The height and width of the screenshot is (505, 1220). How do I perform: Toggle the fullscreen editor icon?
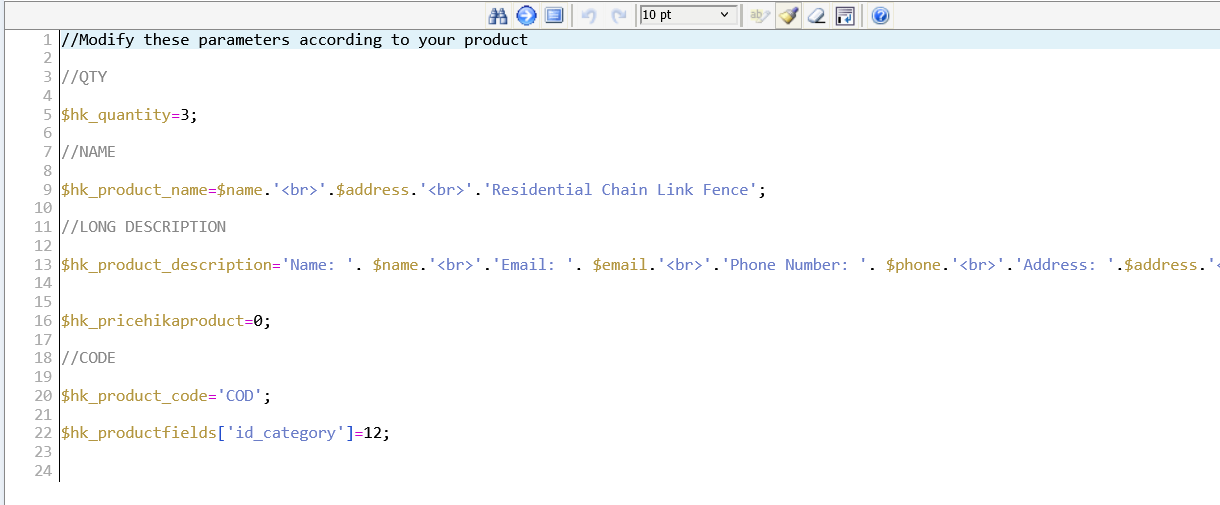click(555, 15)
